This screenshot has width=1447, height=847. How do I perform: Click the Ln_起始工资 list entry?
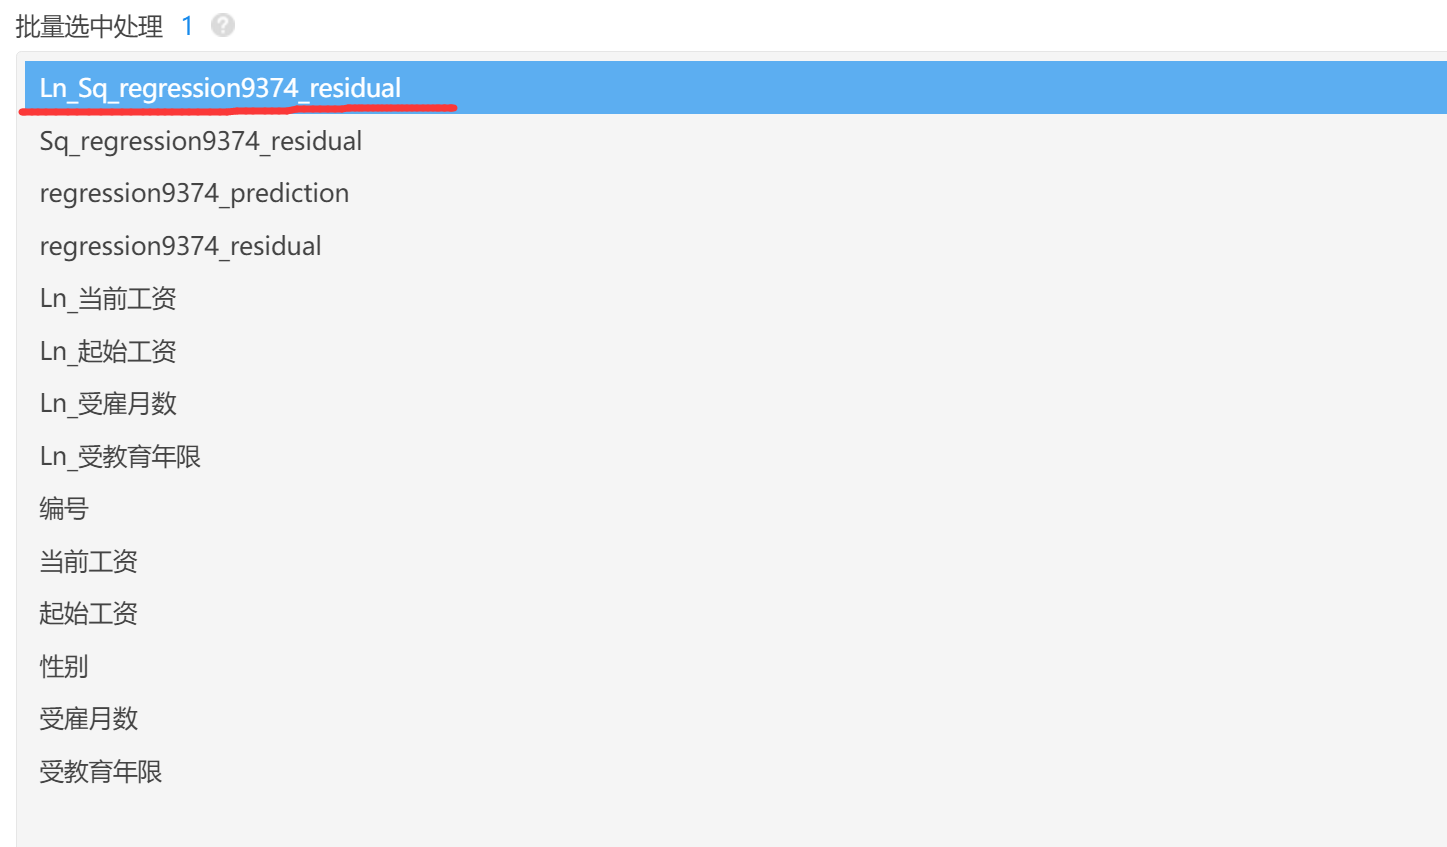(108, 351)
